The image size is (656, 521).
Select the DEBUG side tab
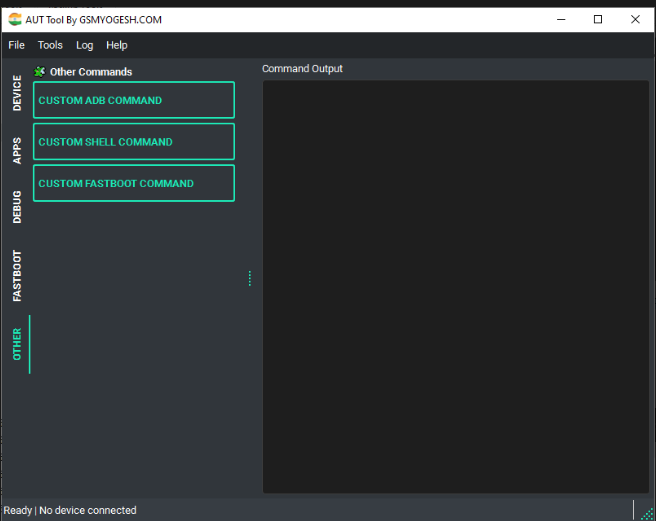tap(17, 206)
